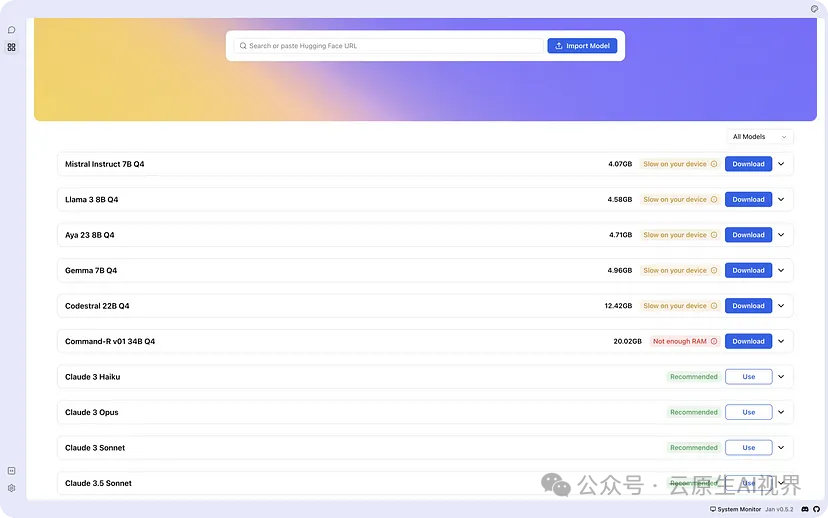Click Recommended badge on Claude 3 Haiku
Viewport: 828px width, 518px height.
[694, 376]
